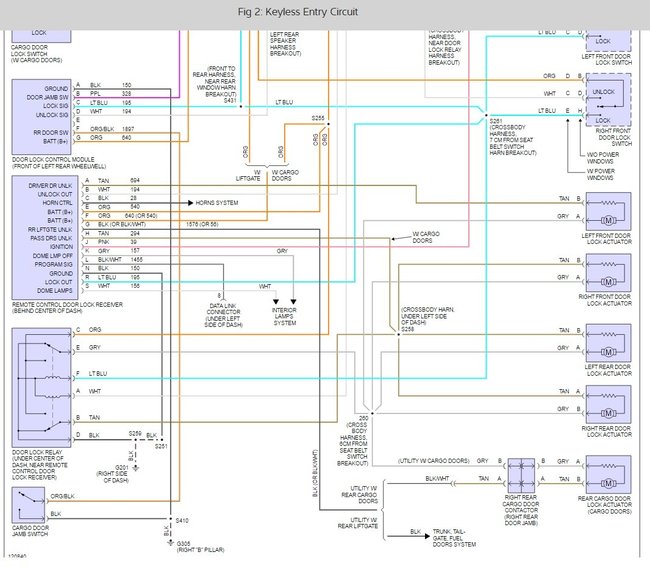
Task: Click the '1576 (OR 56)' circuit number
Action: tap(202, 224)
